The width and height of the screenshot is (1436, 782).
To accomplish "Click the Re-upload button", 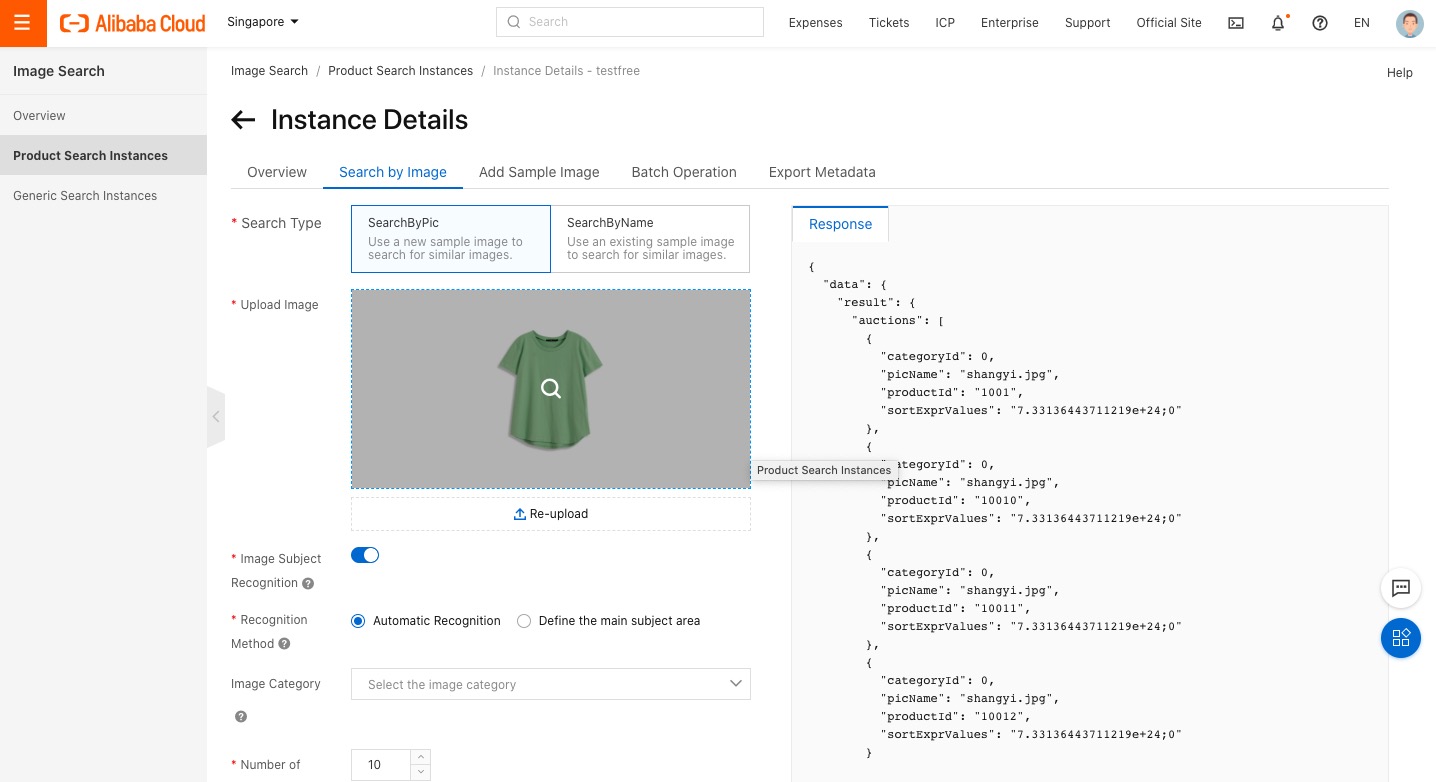I will tap(551, 514).
